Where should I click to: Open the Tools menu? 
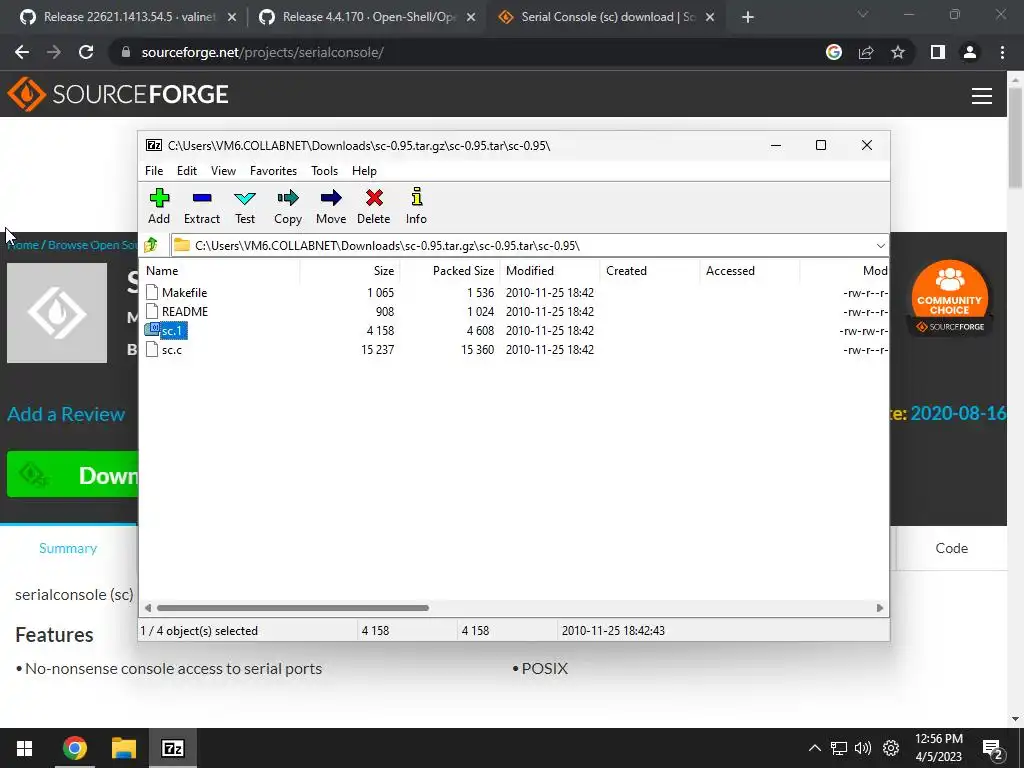tap(325, 170)
